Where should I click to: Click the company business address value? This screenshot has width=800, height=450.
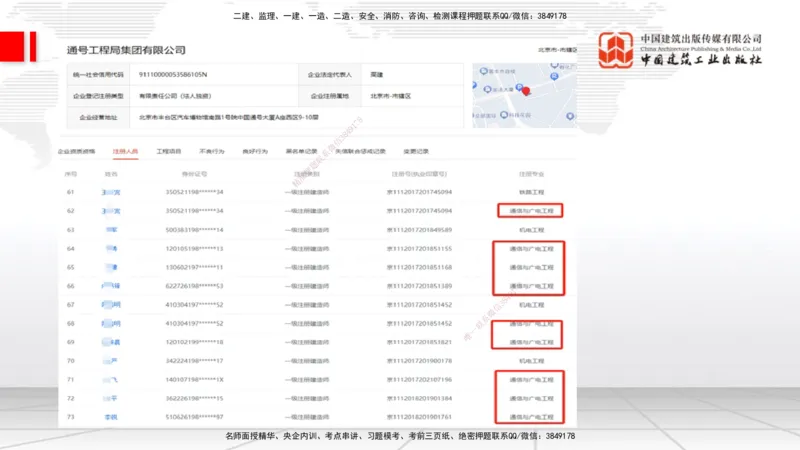coord(229,117)
